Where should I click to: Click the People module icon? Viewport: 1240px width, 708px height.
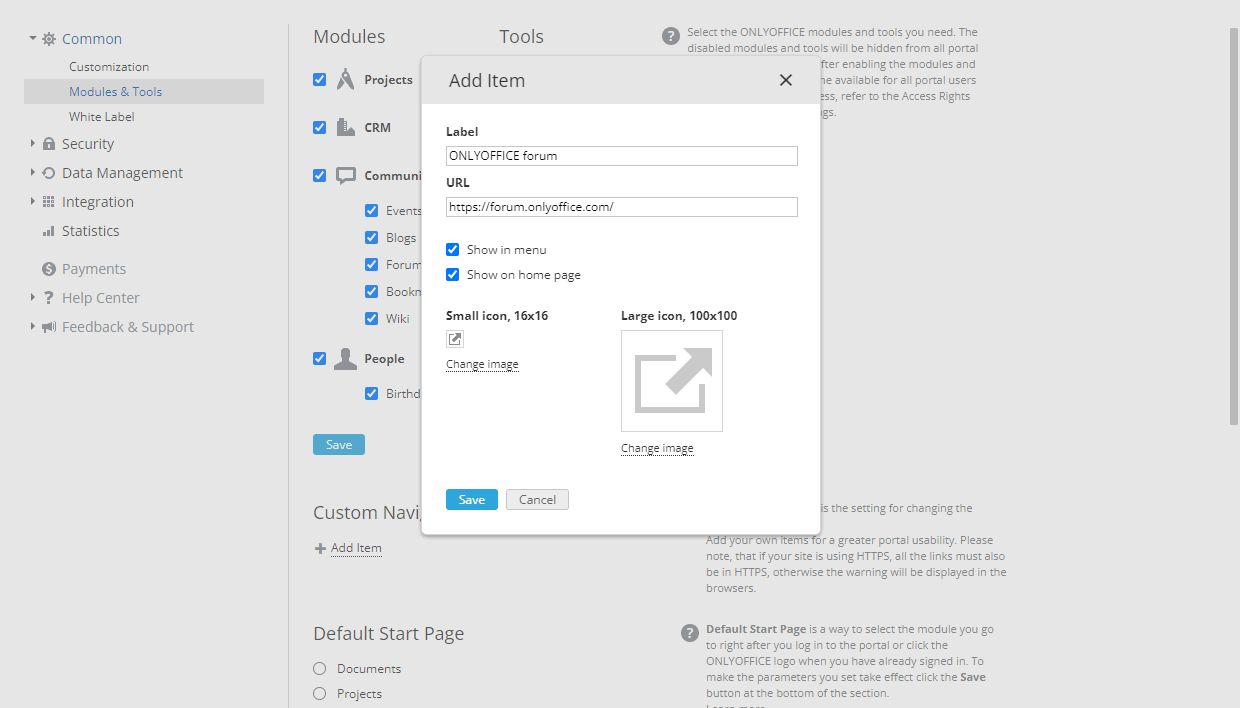point(345,357)
